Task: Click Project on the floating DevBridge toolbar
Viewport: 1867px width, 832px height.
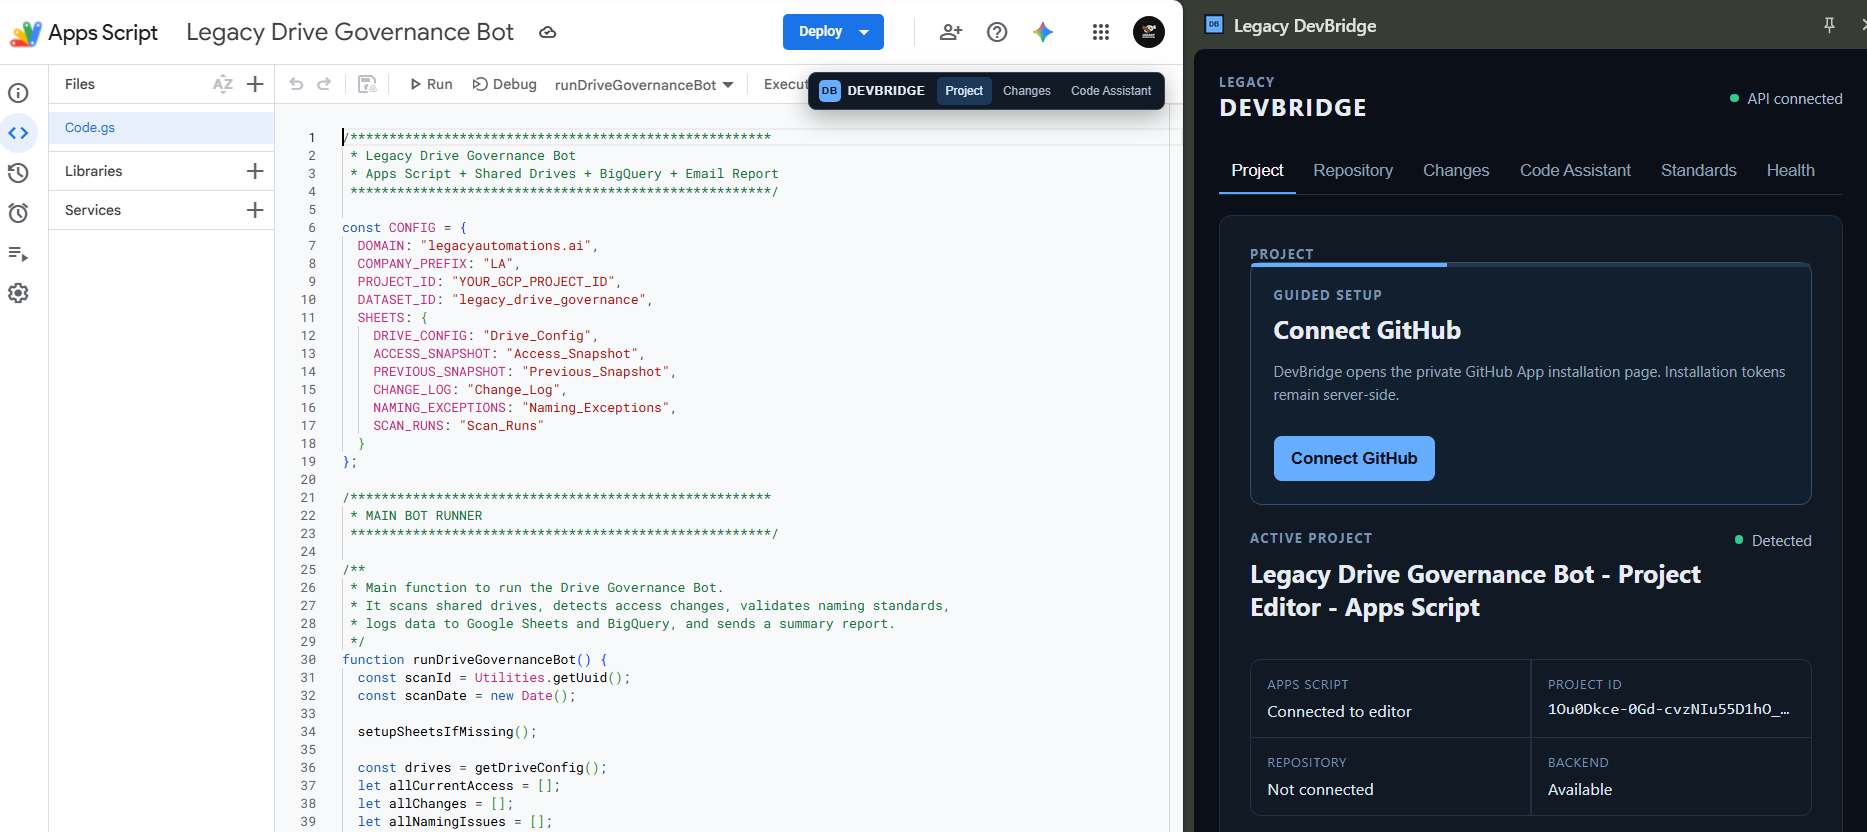Action: 964,91
